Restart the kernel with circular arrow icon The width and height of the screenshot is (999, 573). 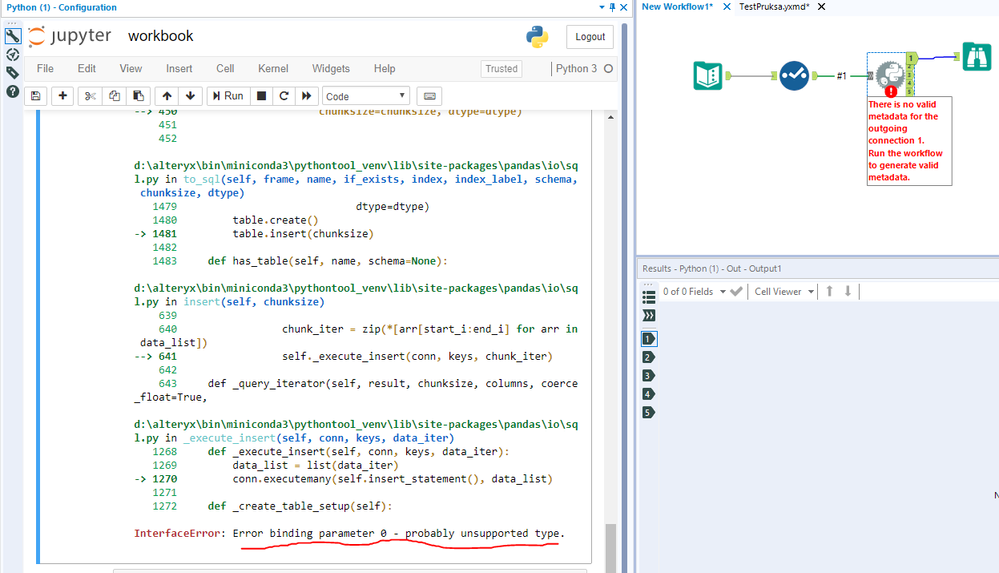coord(283,96)
